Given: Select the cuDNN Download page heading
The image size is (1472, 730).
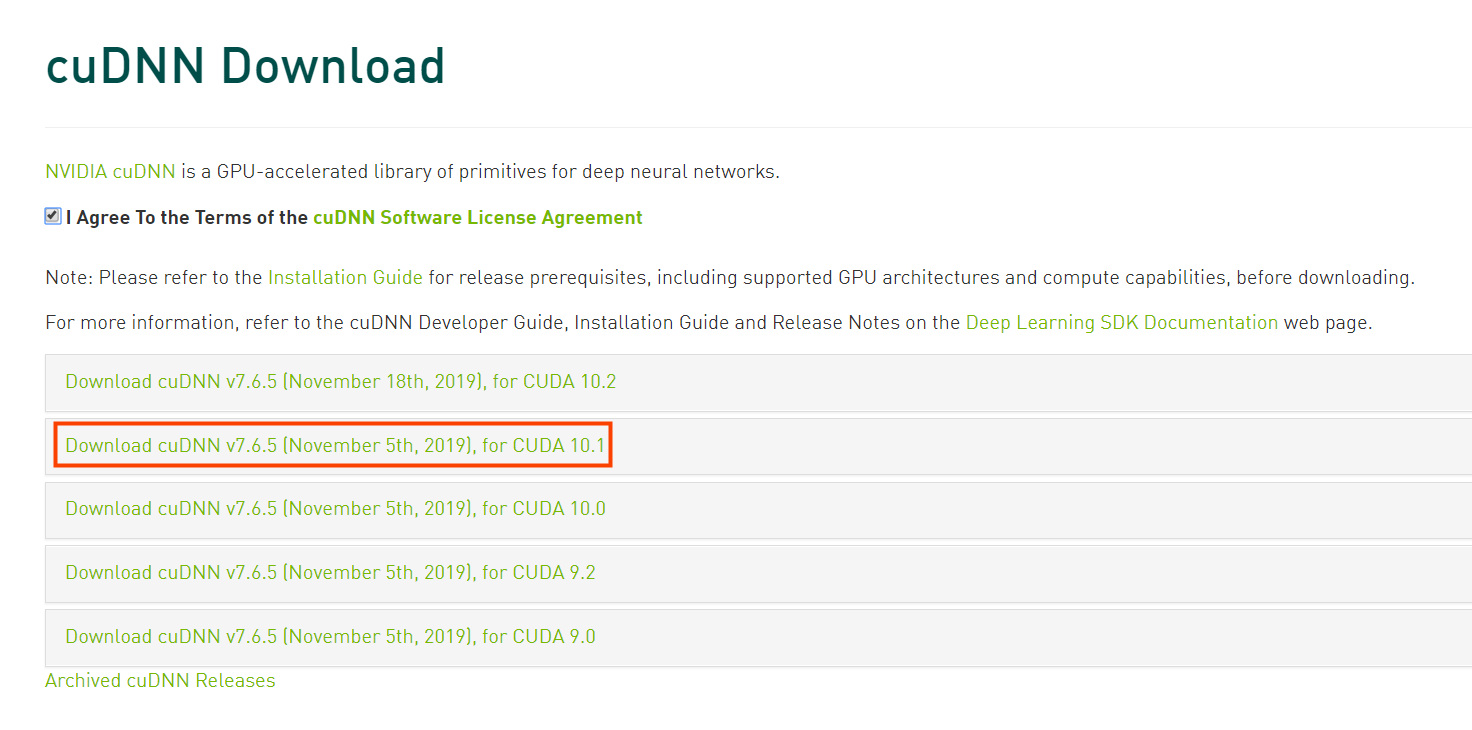Looking at the screenshot, I should coord(245,65).
